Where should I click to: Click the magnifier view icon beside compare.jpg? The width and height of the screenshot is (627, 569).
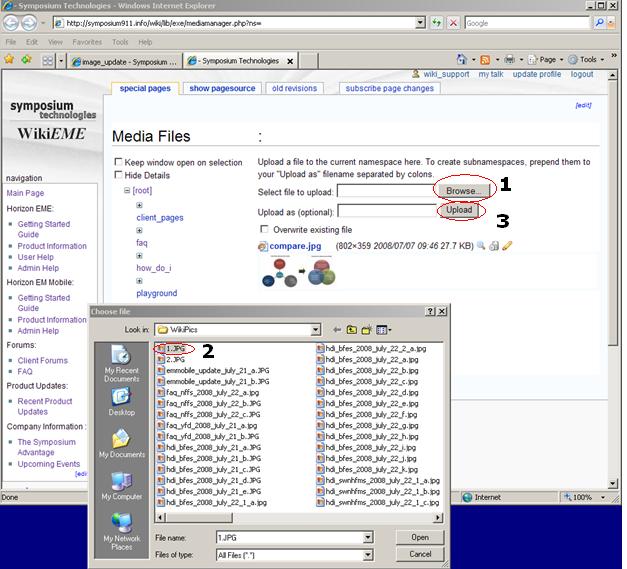481,246
